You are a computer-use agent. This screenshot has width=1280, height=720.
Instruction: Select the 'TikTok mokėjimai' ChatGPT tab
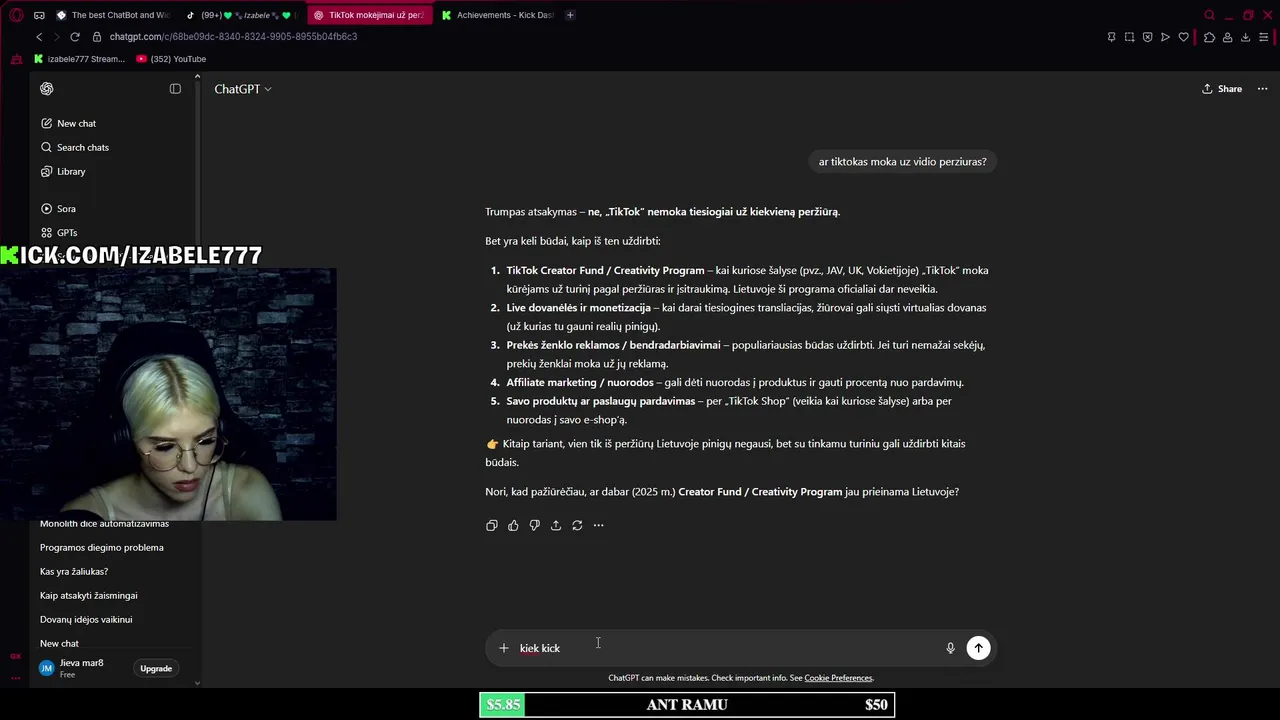pyautogui.click(x=369, y=15)
